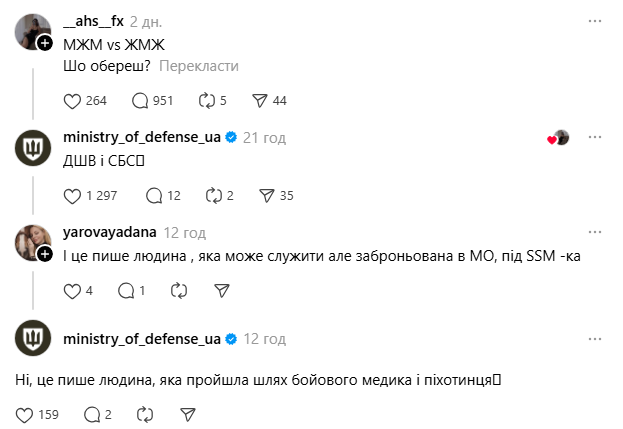Like the ДШВ і СБС reply
This screenshot has width=623, height=429.
(71, 195)
